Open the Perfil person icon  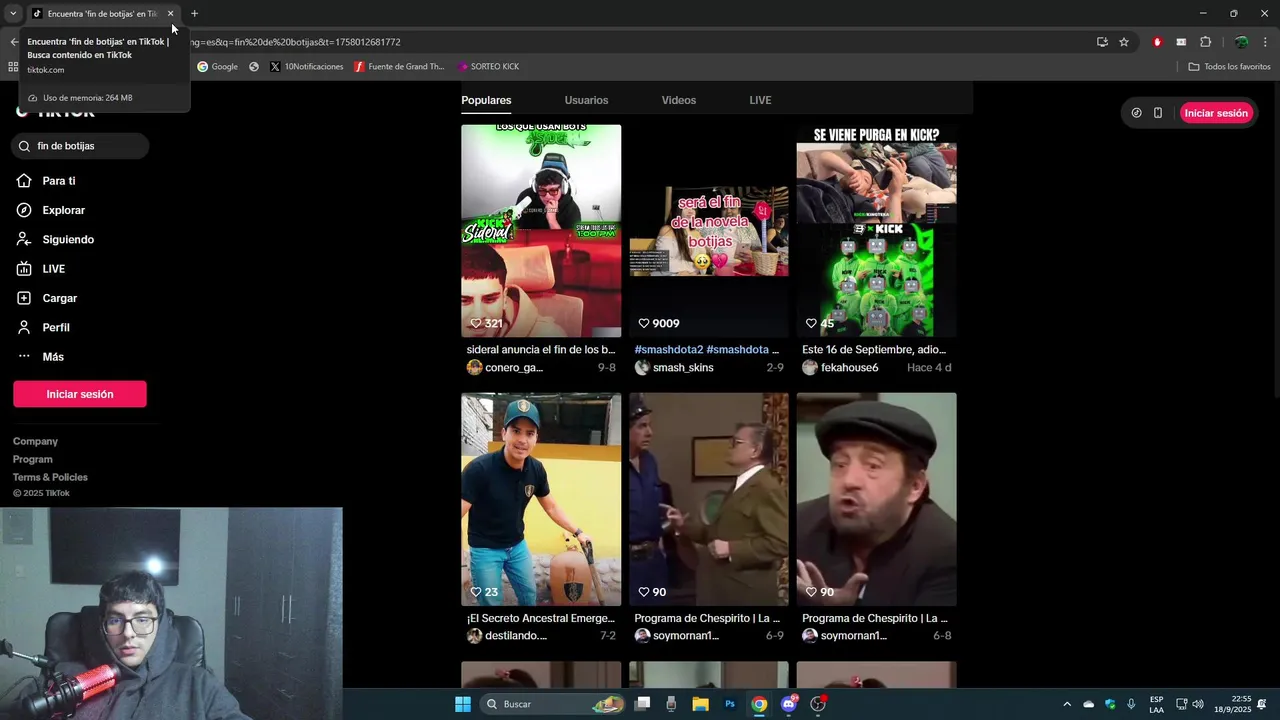coord(24,328)
